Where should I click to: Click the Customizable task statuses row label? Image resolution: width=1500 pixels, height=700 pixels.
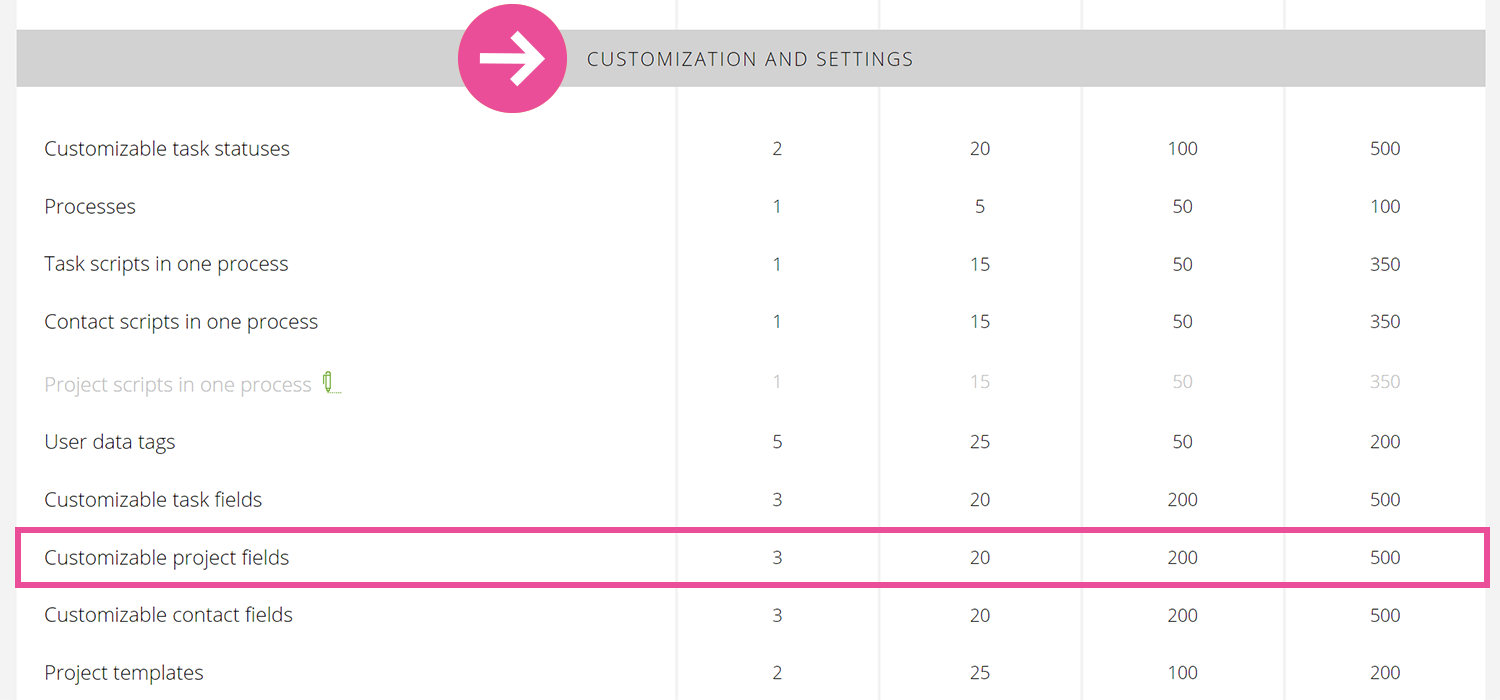(x=167, y=149)
